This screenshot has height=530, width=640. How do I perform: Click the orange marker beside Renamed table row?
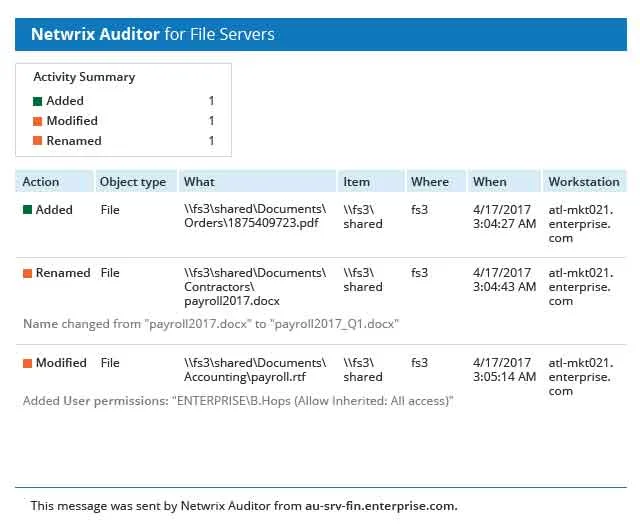27,273
